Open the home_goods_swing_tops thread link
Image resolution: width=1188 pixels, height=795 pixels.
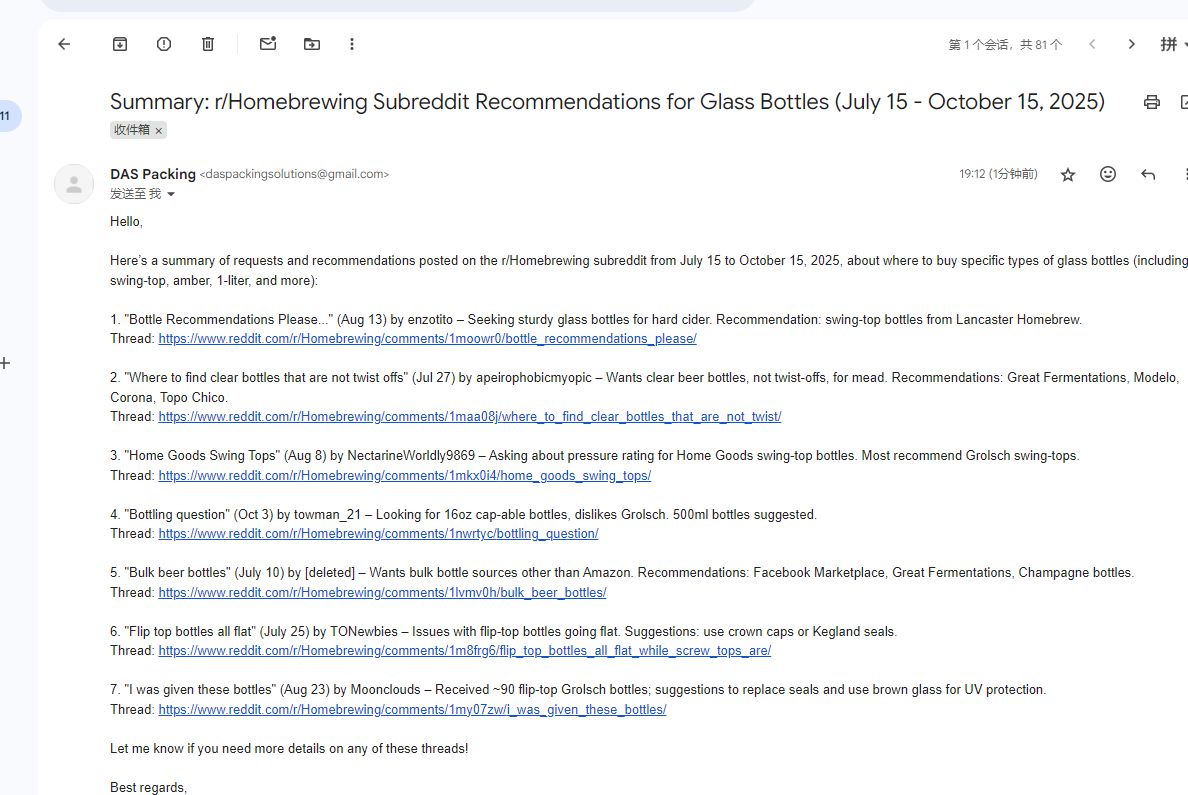point(404,476)
